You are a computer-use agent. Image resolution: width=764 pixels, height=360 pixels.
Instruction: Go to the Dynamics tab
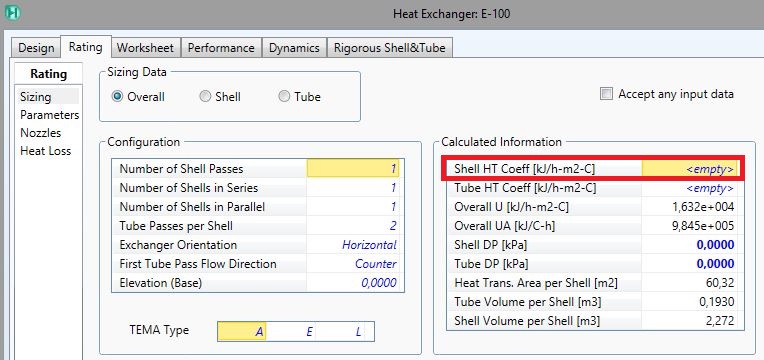294,48
